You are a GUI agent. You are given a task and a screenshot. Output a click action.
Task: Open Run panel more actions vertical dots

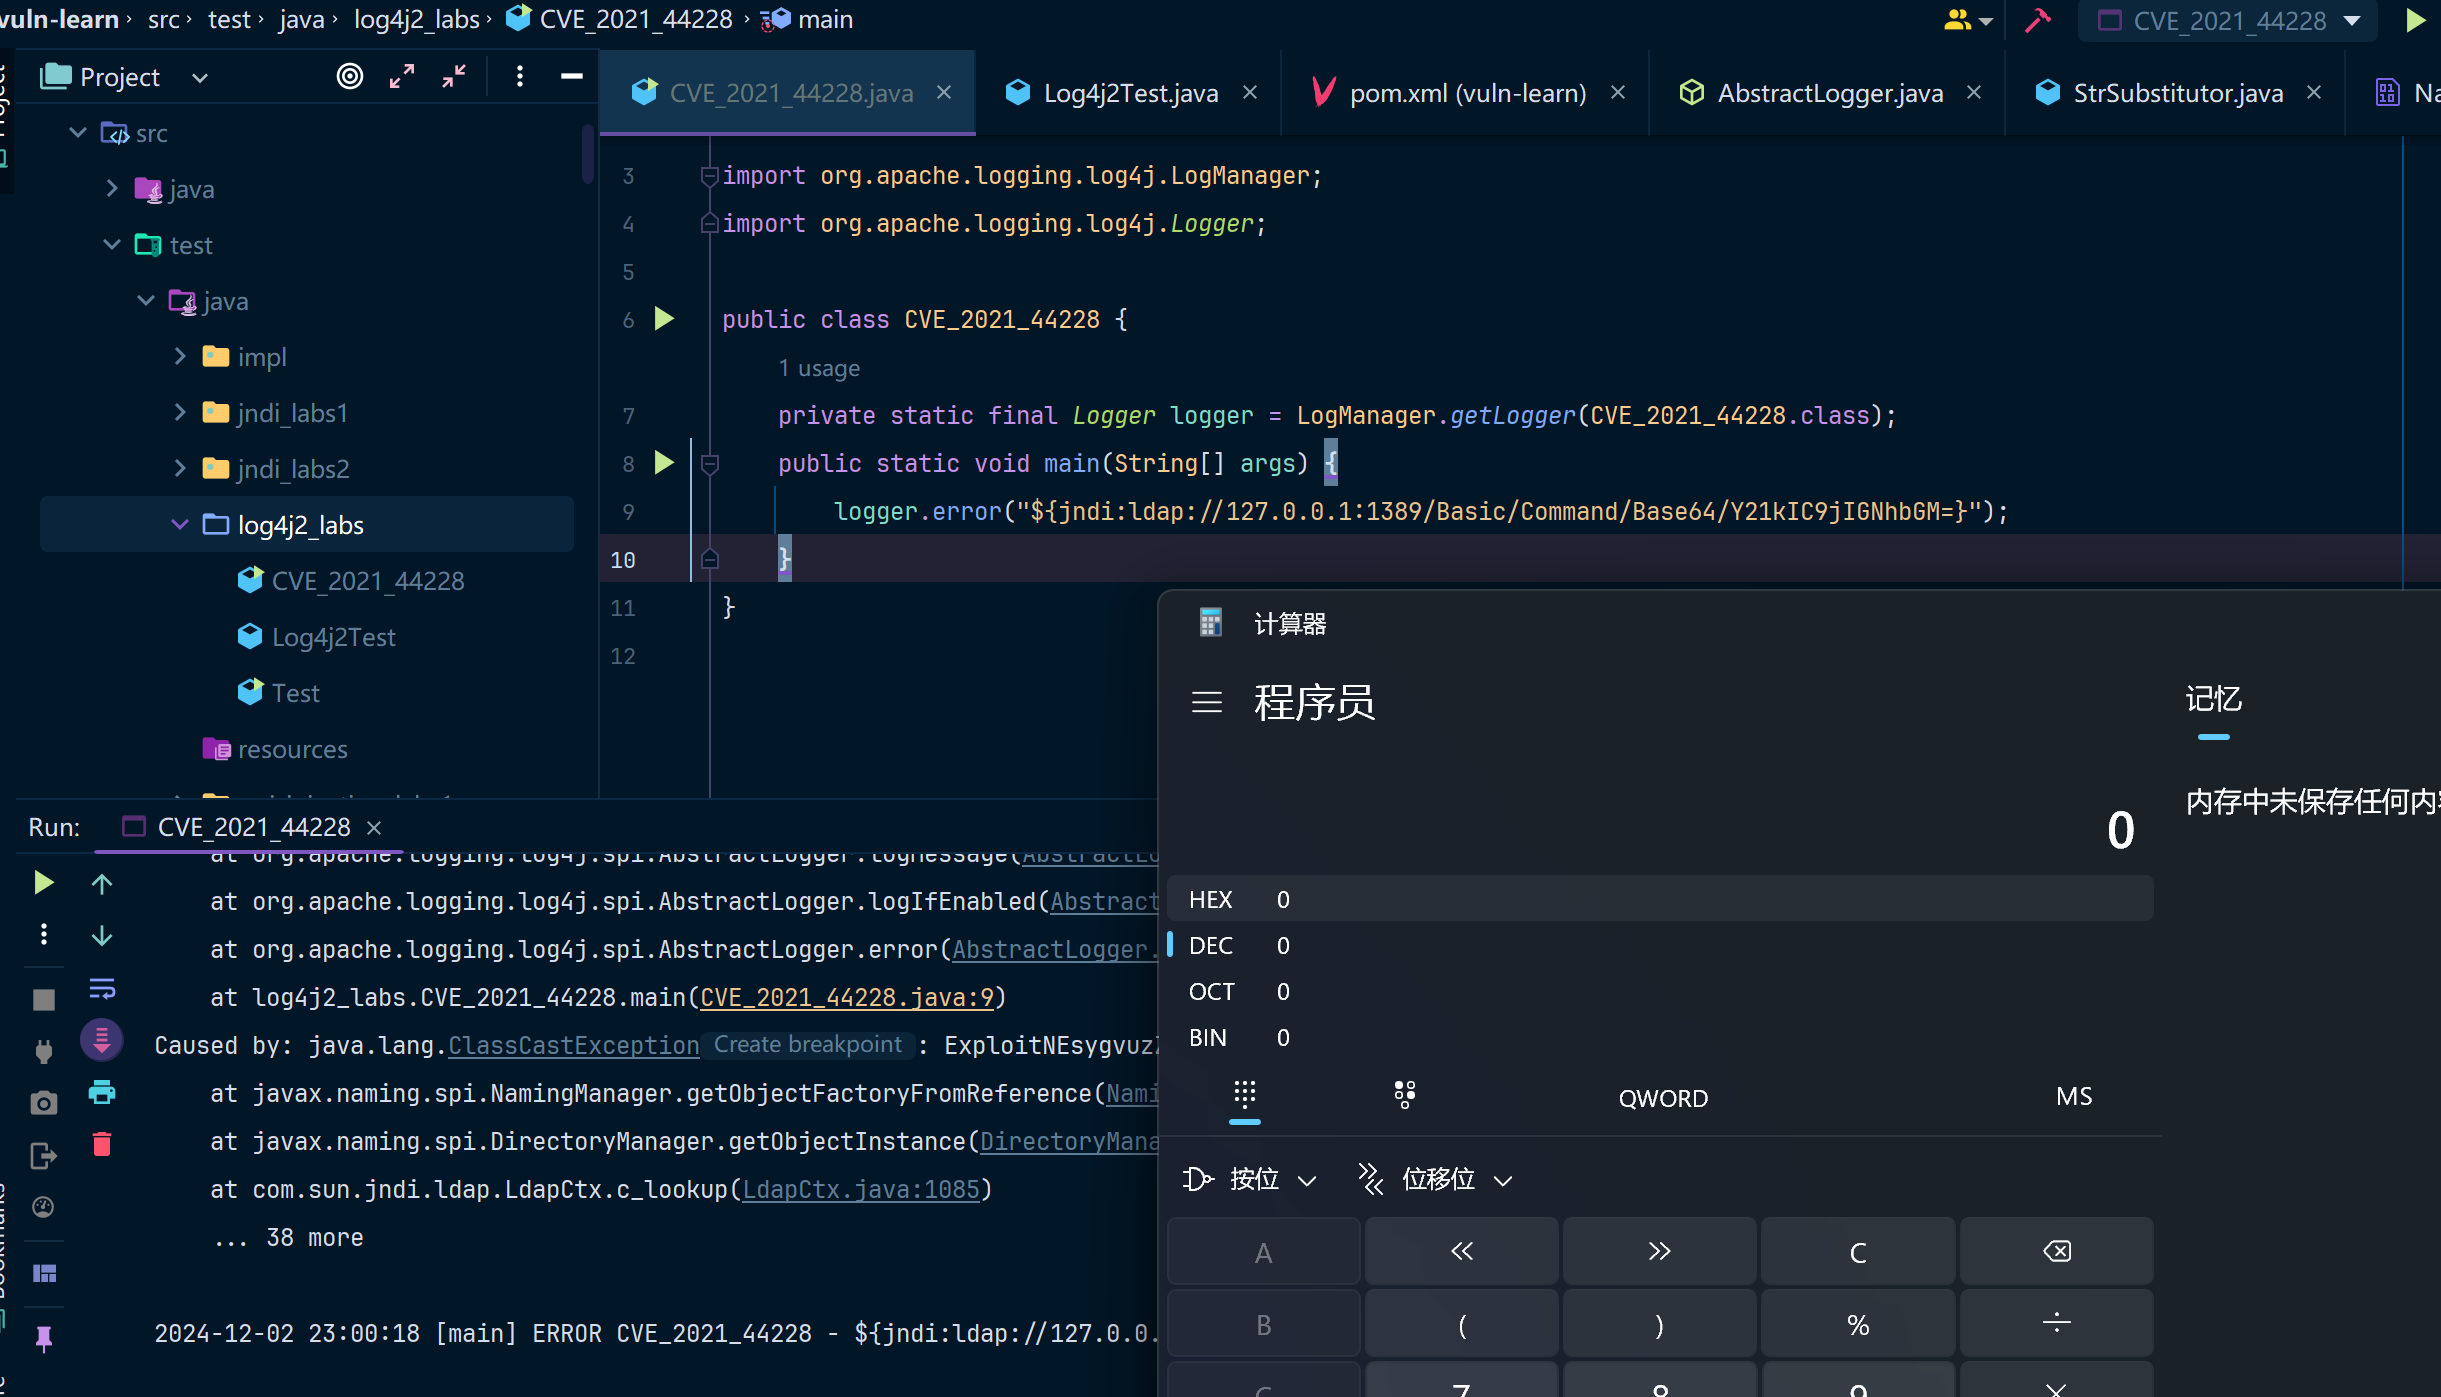(43, 934)
